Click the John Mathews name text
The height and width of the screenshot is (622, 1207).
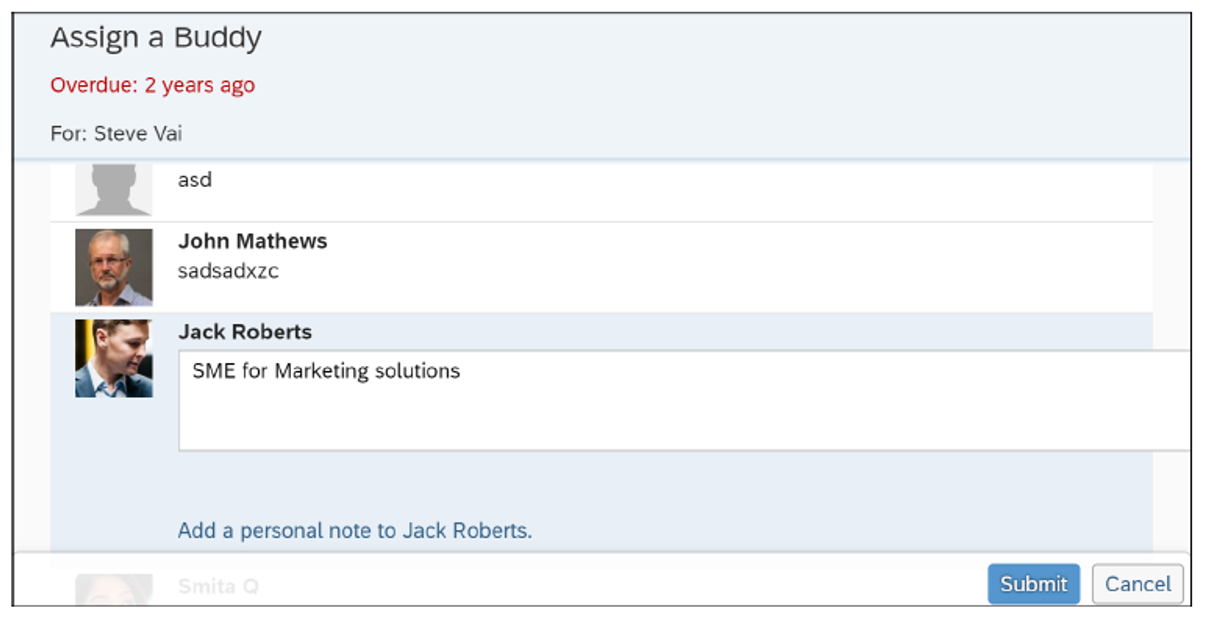[252, 241]
